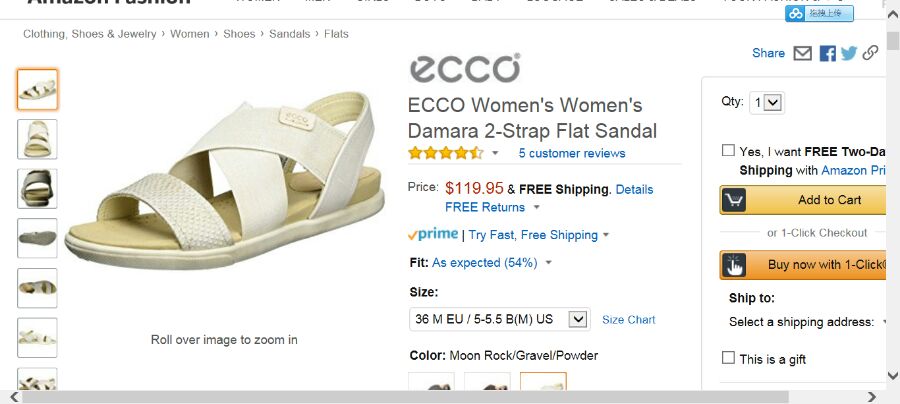Click the Prime logo
This screenshot has width=900, height=404.
click(x=433, y=235)
